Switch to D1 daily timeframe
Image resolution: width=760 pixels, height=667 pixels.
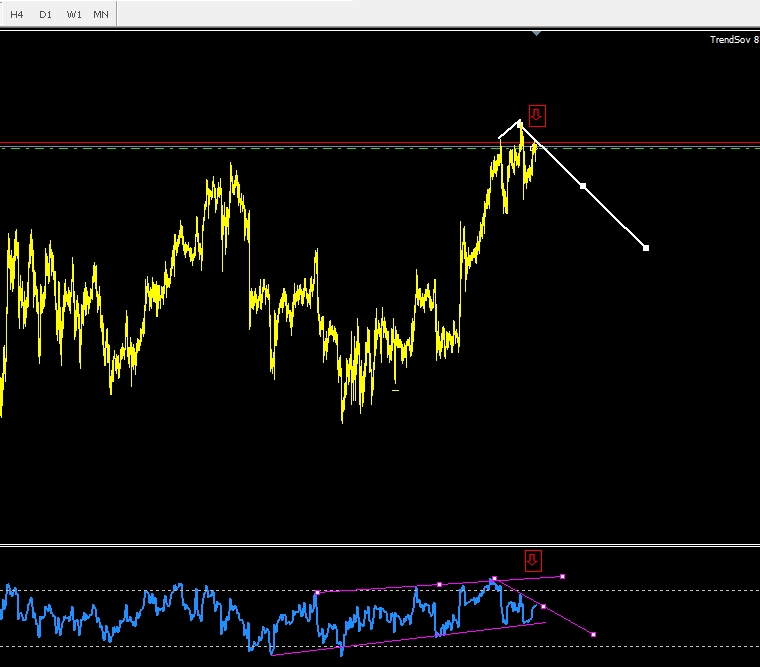pos(45,15)
